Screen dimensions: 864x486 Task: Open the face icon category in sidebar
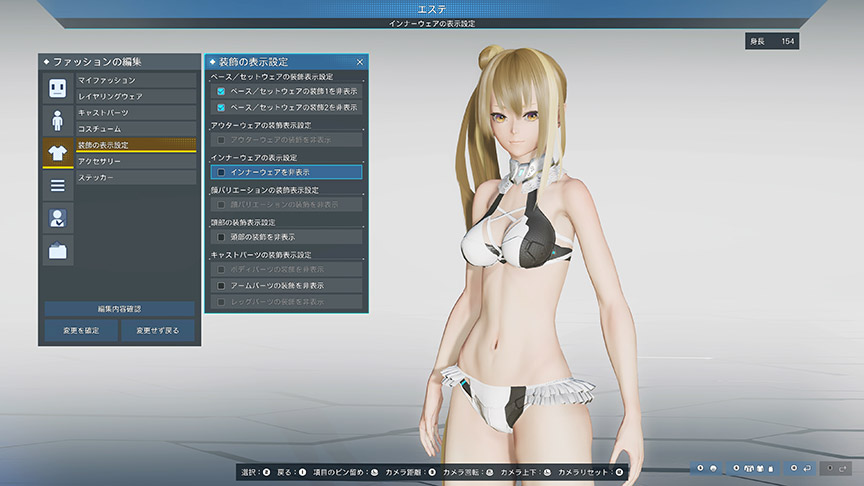(57, 88)
